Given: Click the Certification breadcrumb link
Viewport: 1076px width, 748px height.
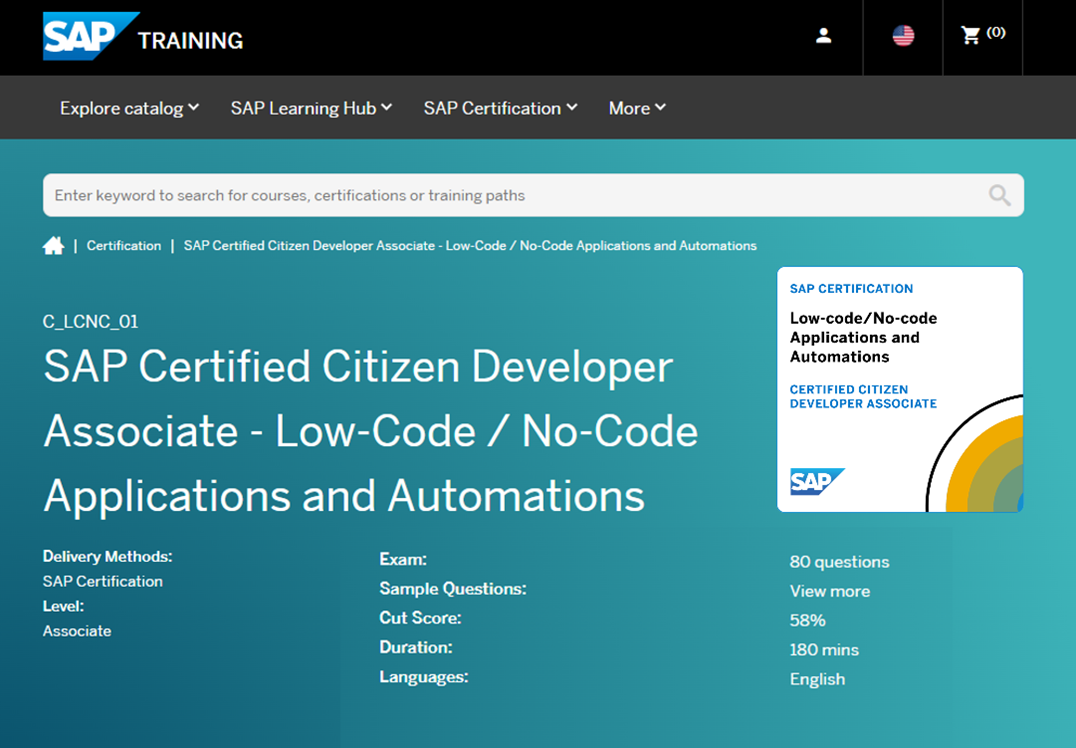Looking at the screenshot, I should coord(124,246).
